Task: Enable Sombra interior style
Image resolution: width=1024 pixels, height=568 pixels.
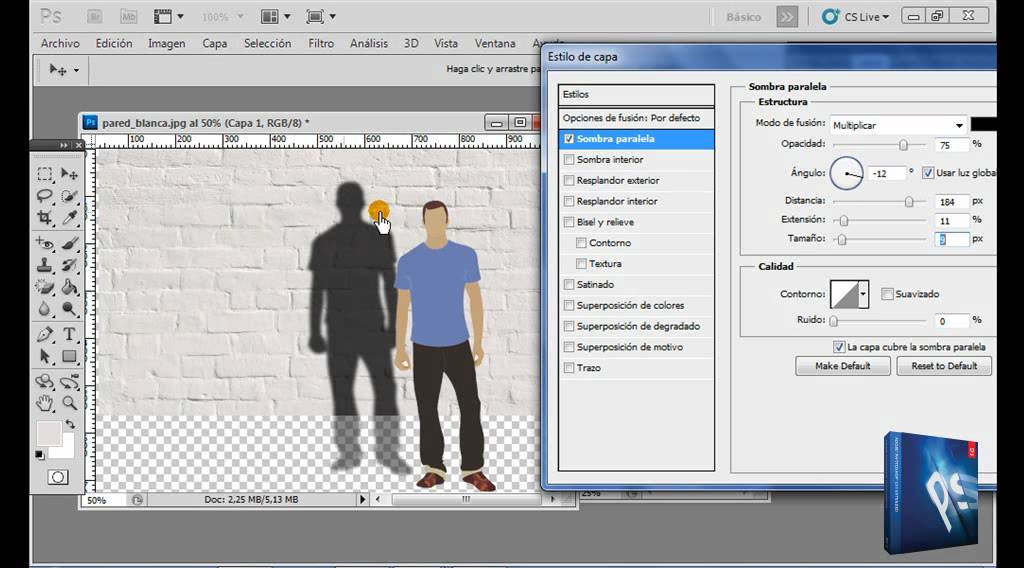Action: (569, 159)
